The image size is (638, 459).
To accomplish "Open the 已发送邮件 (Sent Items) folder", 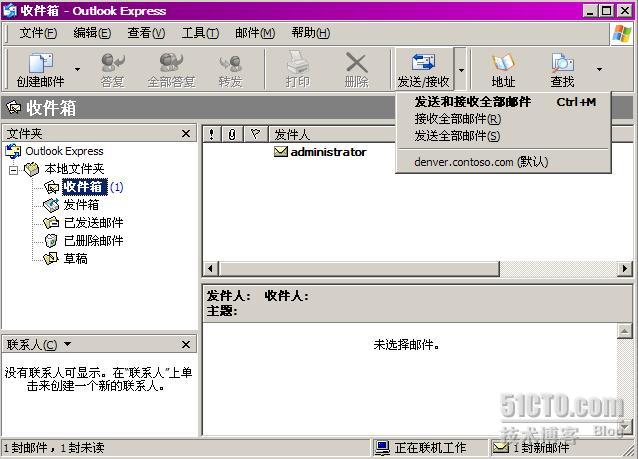I will (x=92, y=223).
